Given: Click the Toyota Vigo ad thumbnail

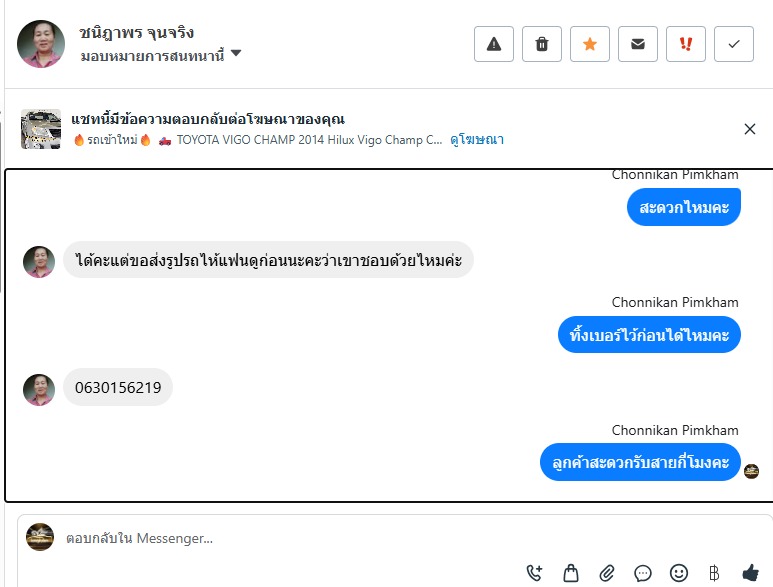Looking at the screenshot, I should click(41, 129).
